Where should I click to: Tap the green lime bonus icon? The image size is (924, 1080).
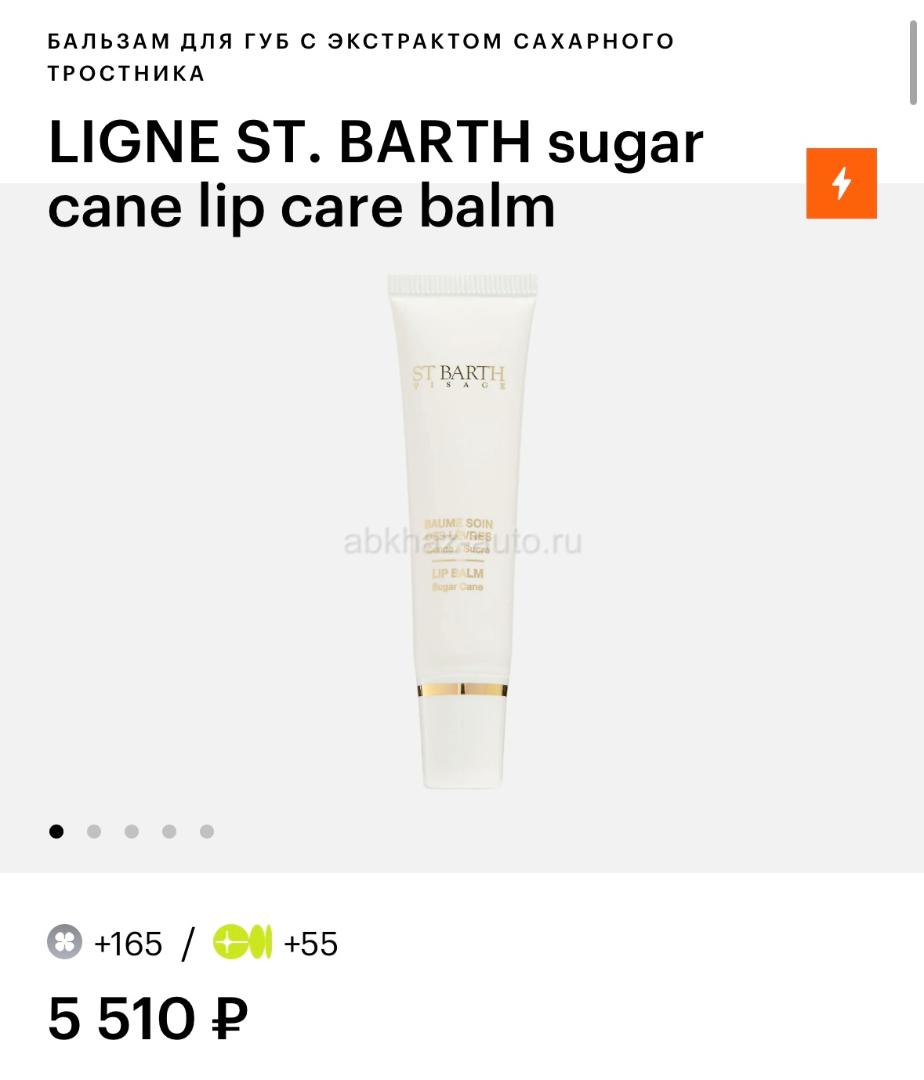(242, 942)
